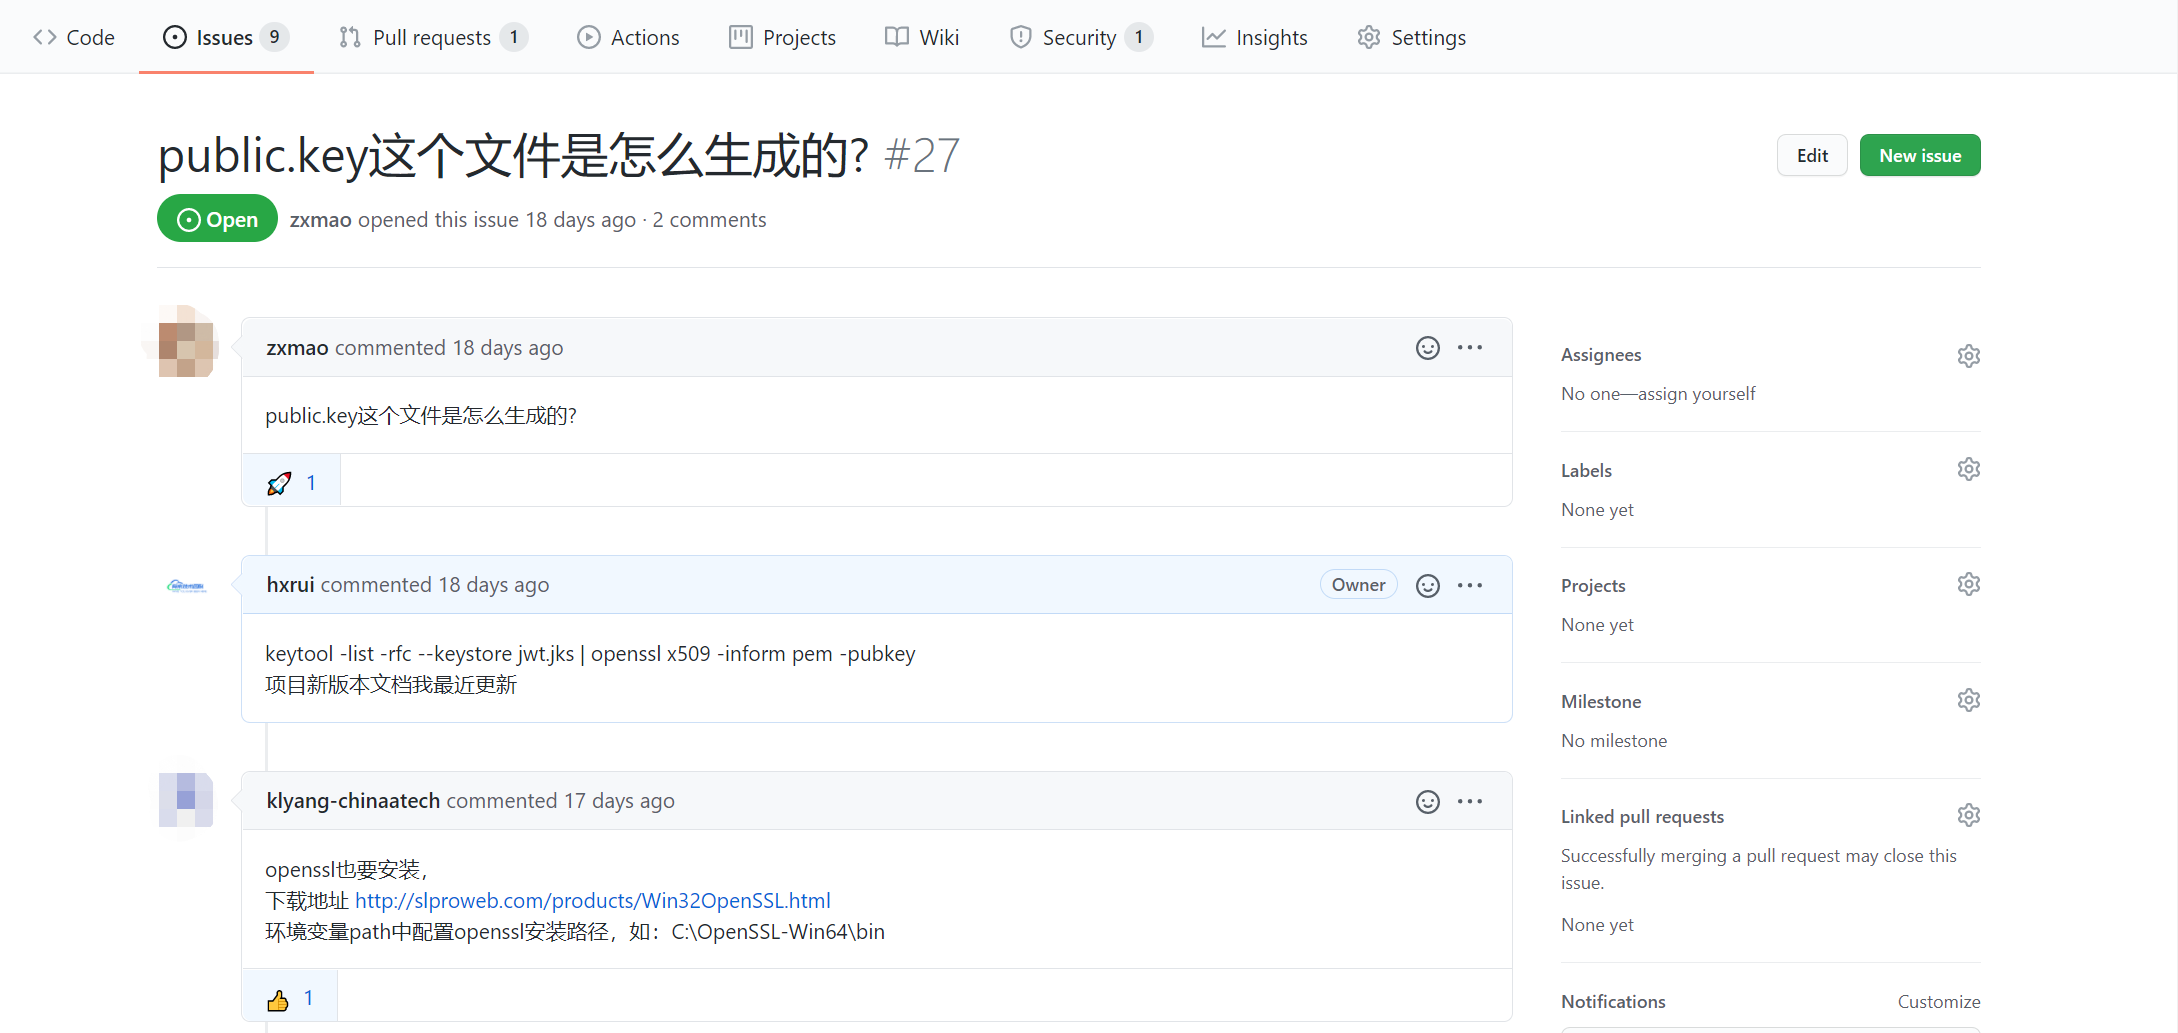The height and width of the screenshot is (1033, 2178).
Task: Click the New issue button
Action: [x=1919, y=155]
